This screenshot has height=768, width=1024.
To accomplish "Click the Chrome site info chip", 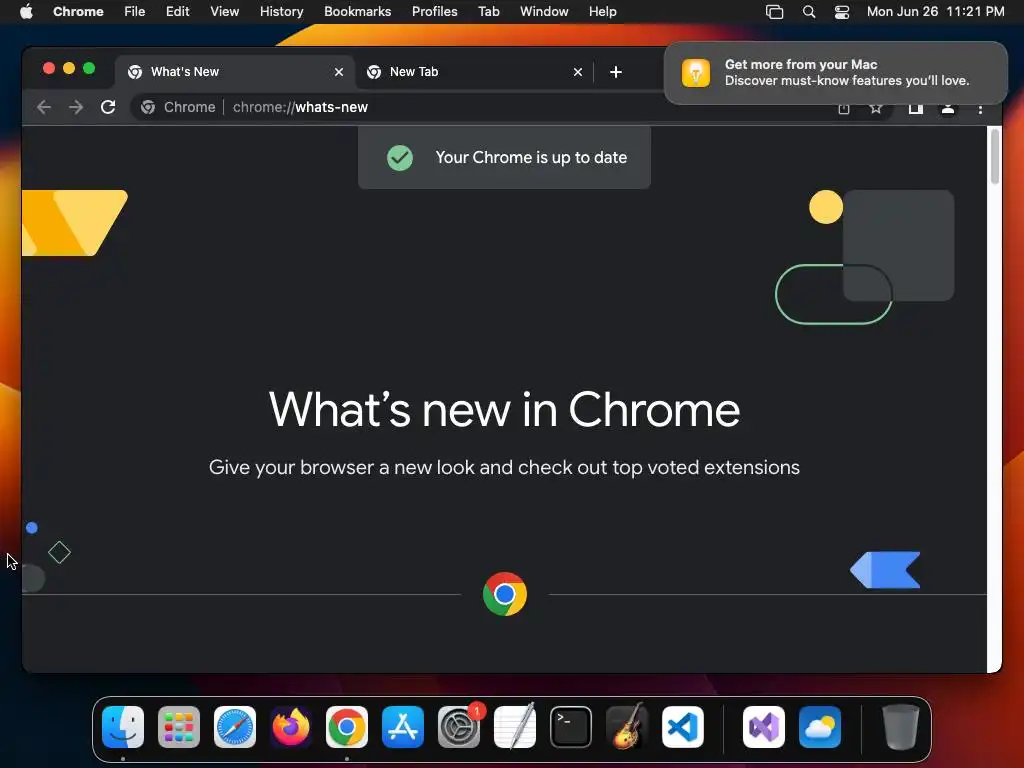I will (178, 107).
